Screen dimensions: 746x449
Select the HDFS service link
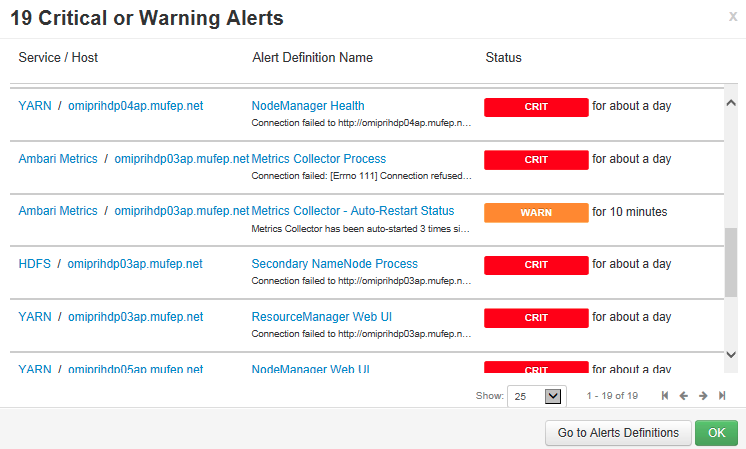click(33, 264)
